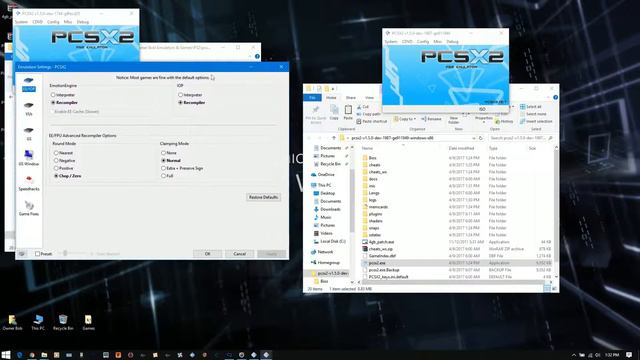Open the Action Center notification icon
Image resolution: width=640 pixels, height=360 pixels.
(629, 355)
